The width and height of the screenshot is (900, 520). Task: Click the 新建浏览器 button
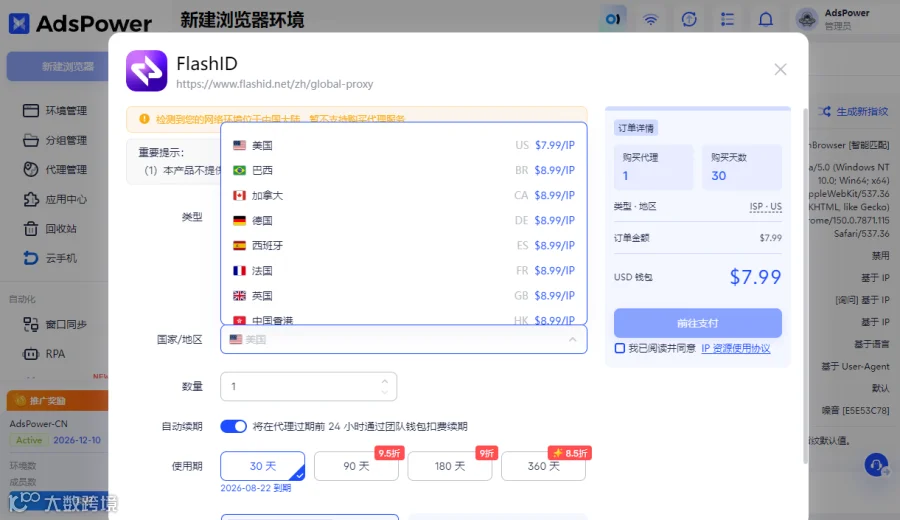pyautogui.click(x=58, y=67)
